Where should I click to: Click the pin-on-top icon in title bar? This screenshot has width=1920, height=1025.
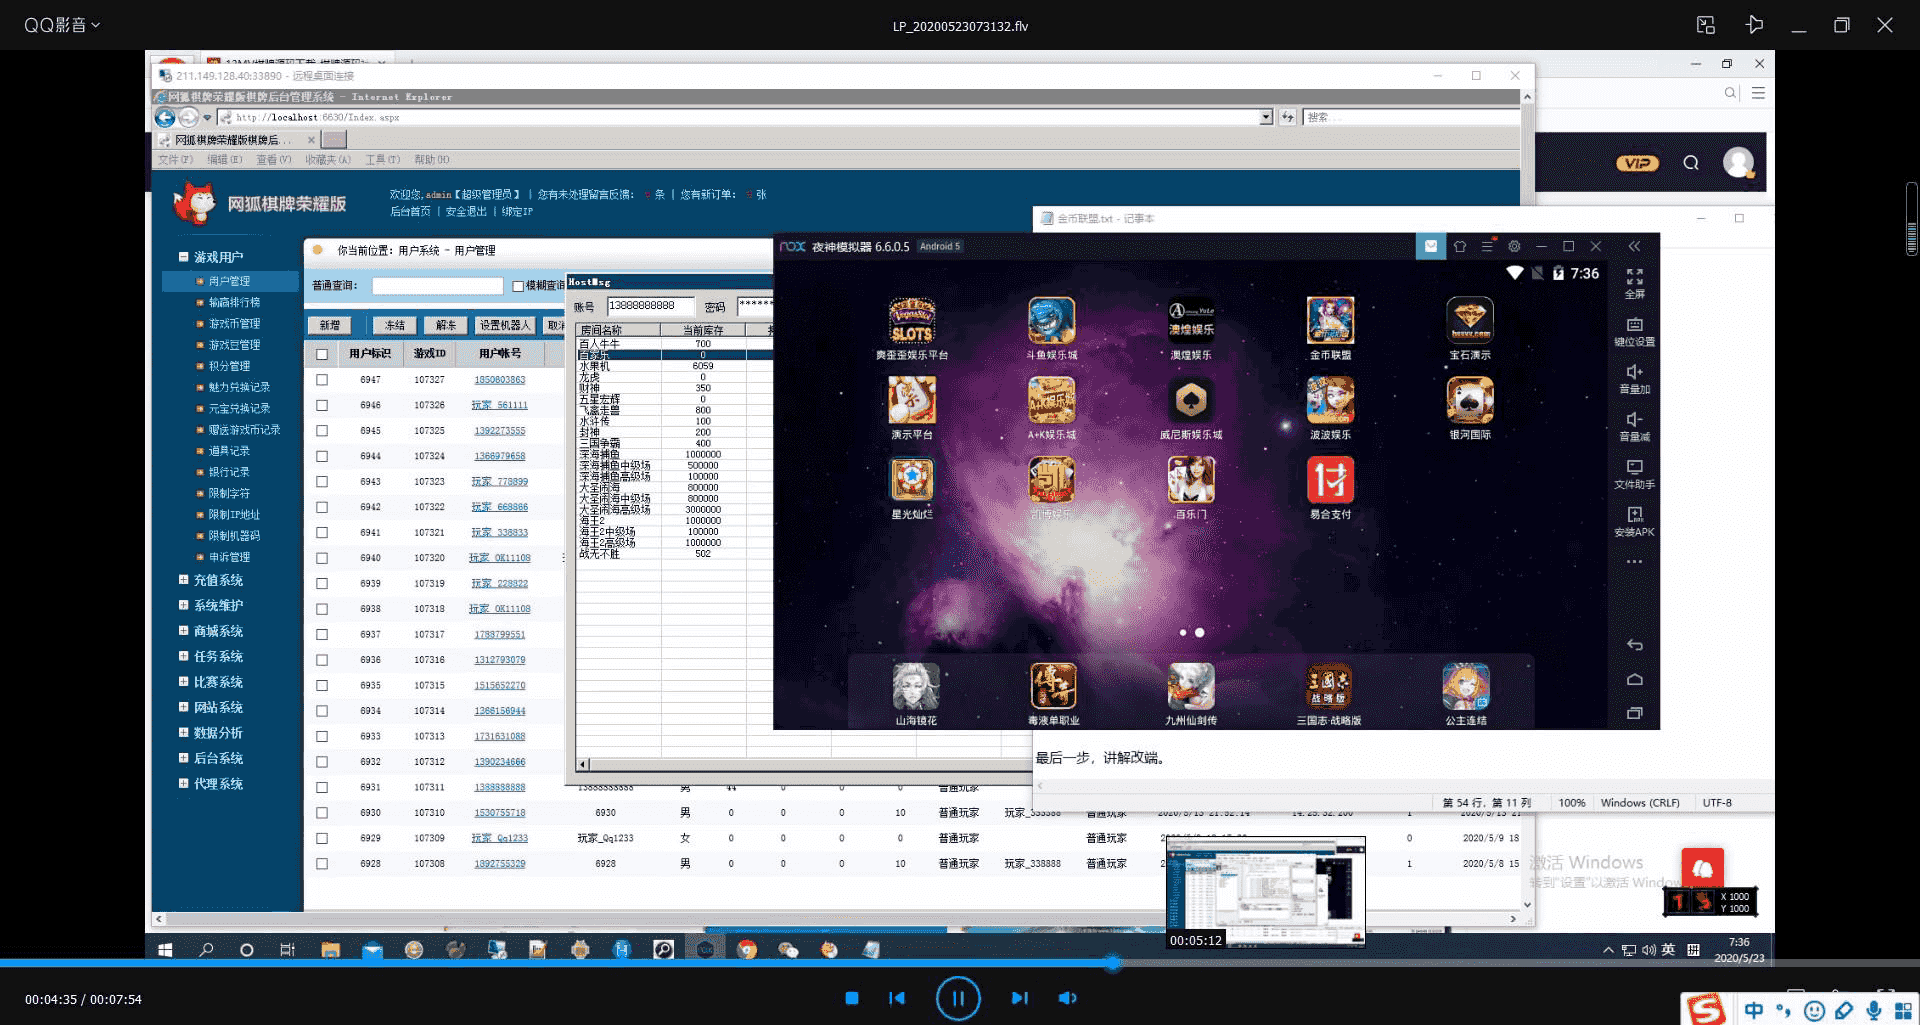click(x=1754, y=25)
